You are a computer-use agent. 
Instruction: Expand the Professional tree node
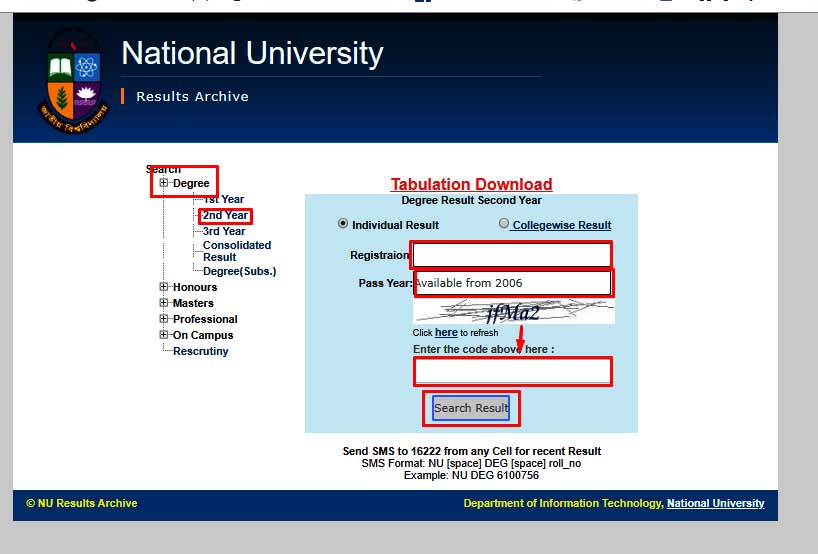tap(164, 319)
